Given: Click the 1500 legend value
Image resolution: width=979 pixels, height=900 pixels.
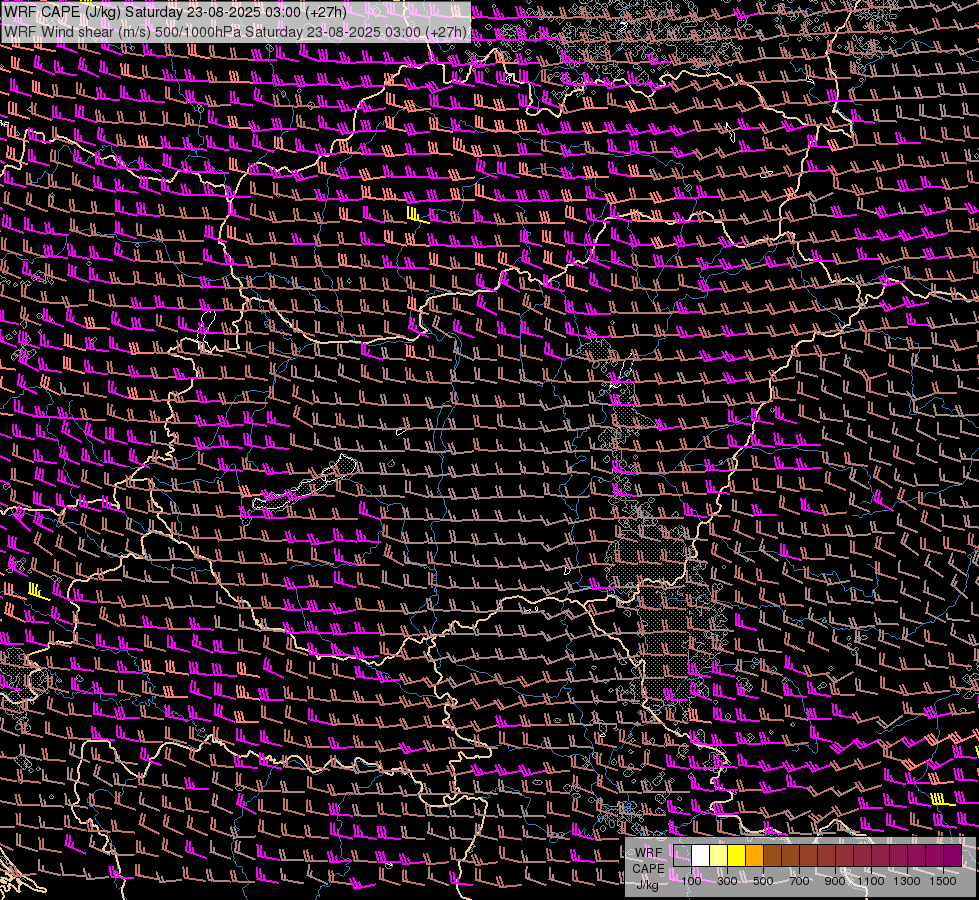Looking at the screenshot, I should point(943,881).
